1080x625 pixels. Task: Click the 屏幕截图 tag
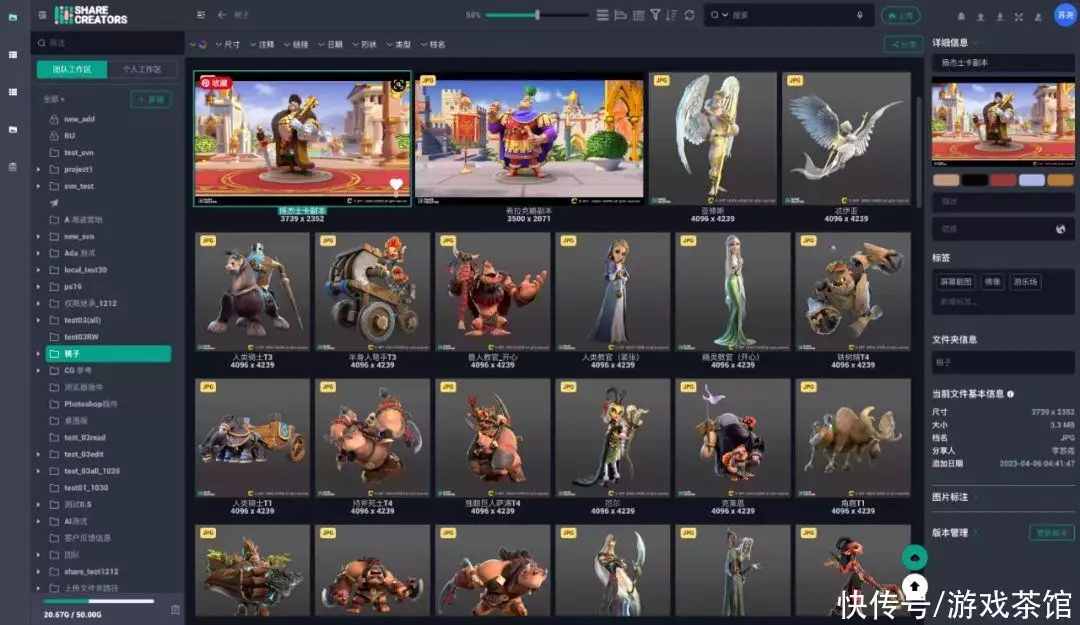956,282
